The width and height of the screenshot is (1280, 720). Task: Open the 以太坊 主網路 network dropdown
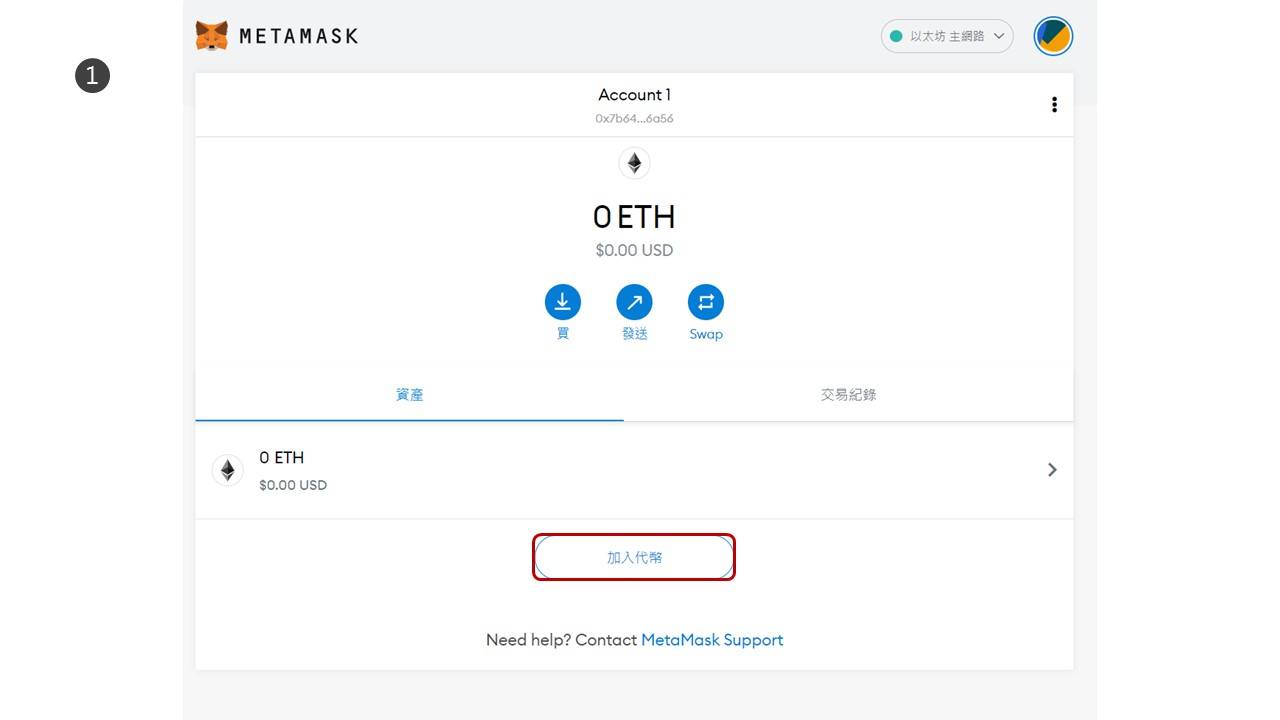coord(946,36)
